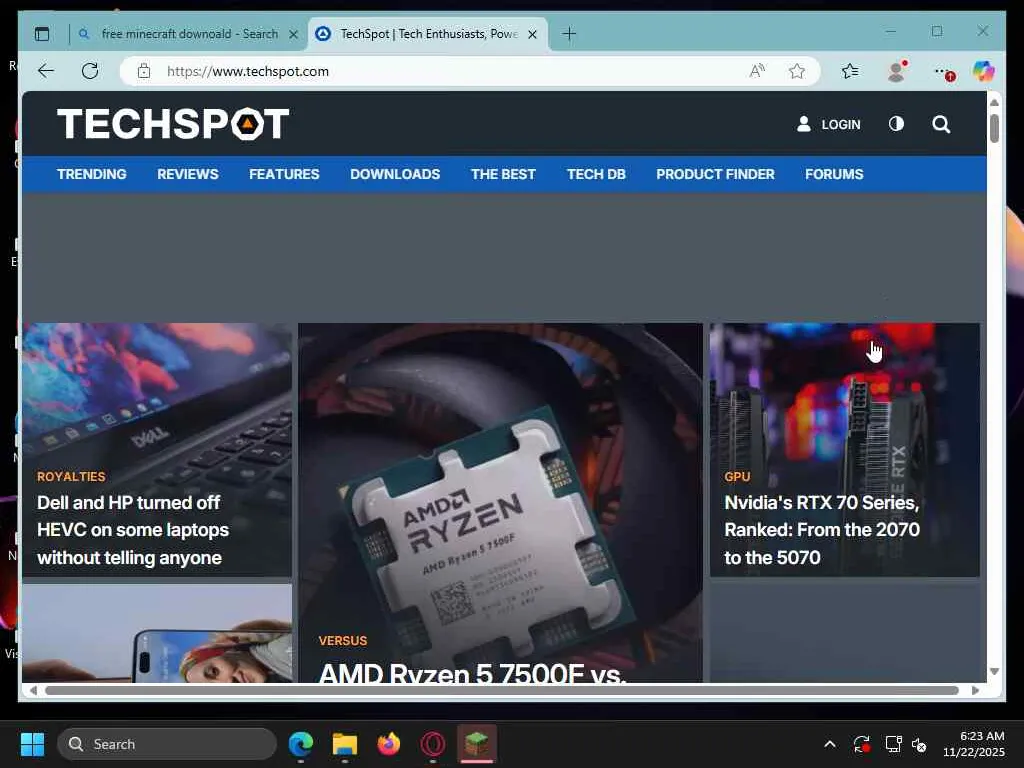This screenshot has height=768, width=1024.
Task: Open Minecraft grass block taskbar icon
Action: (477, 743)
